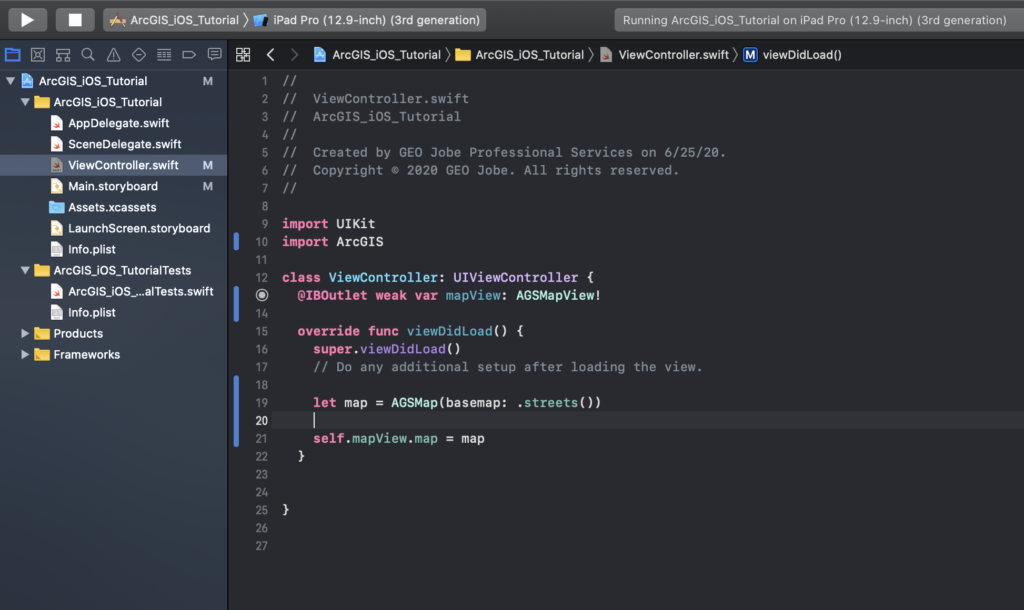The height and width of the screenshot is (610, 1024).
Task: Expand the Products folder
Action: pos(25,333)
